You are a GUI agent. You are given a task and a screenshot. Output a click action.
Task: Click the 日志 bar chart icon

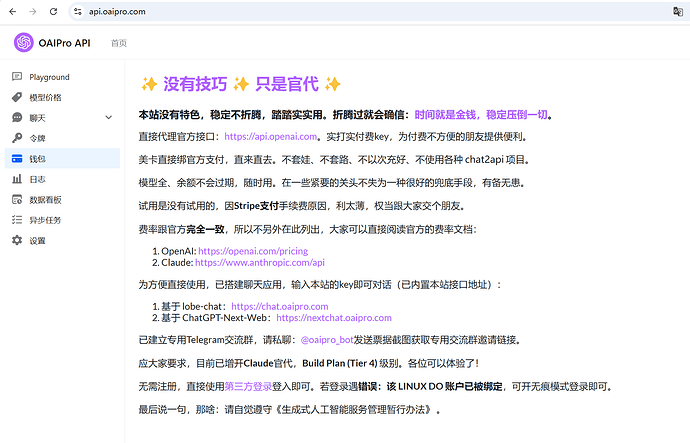pos(17,179)
